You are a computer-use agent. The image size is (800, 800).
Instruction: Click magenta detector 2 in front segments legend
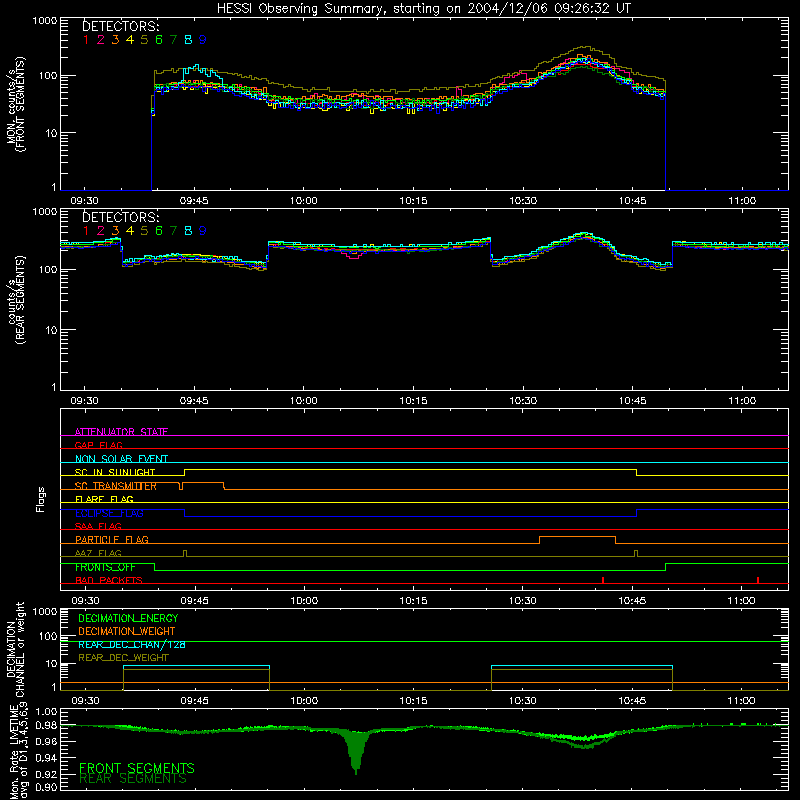(101, 40)
